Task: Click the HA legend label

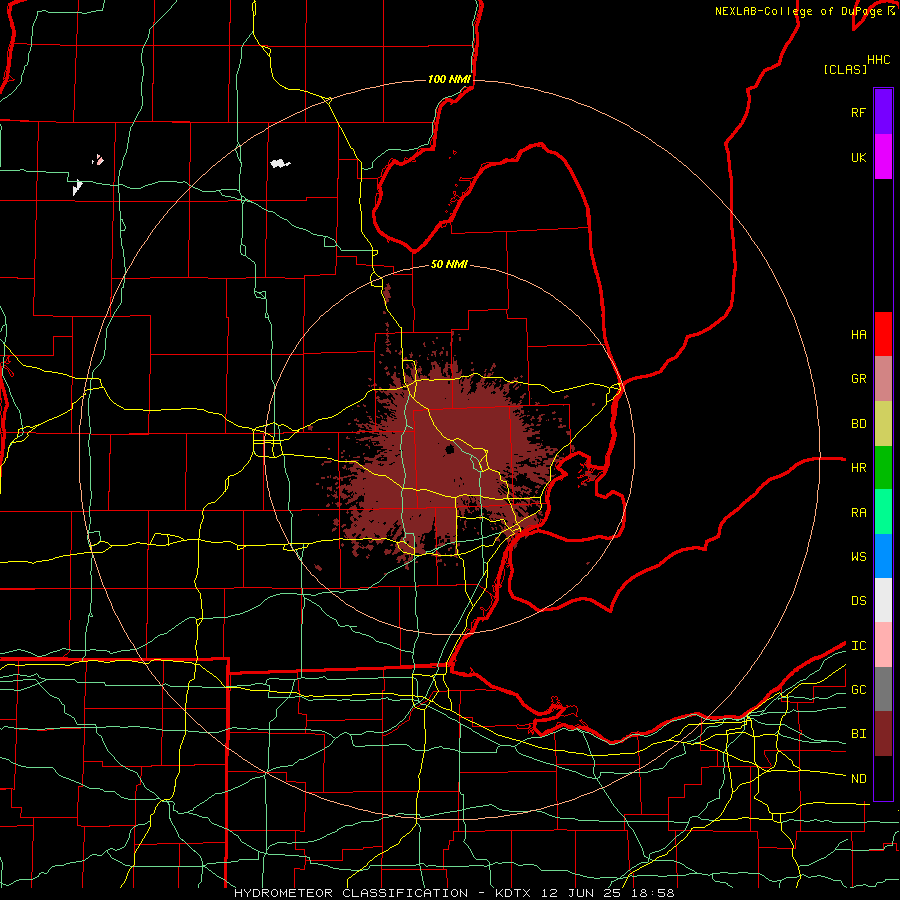Action: tap(858, 334)
